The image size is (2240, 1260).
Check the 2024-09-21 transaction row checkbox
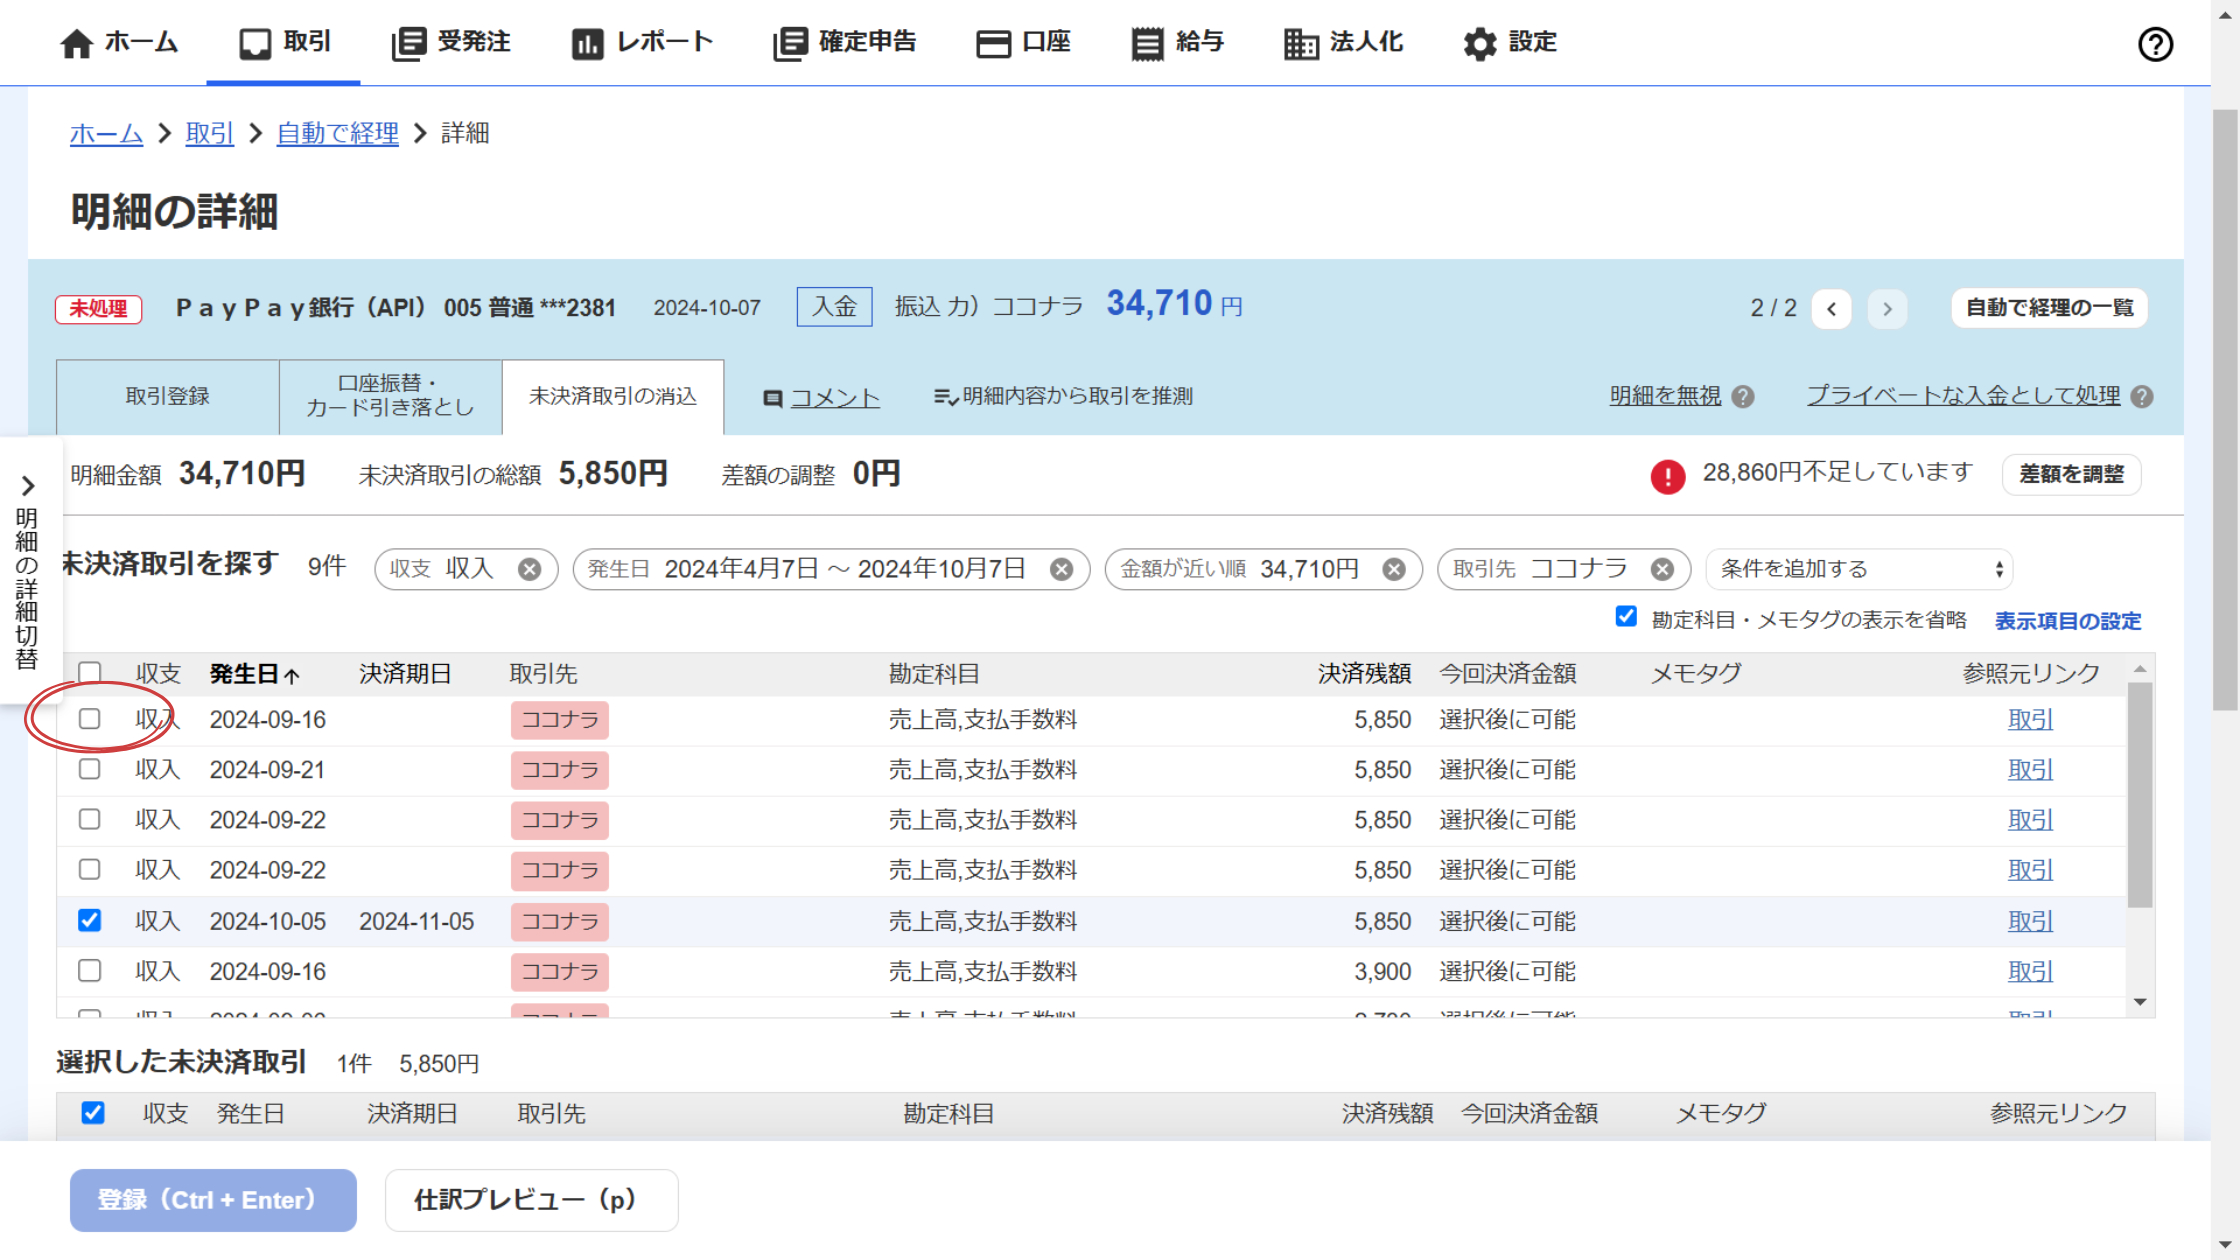(90, 769)
